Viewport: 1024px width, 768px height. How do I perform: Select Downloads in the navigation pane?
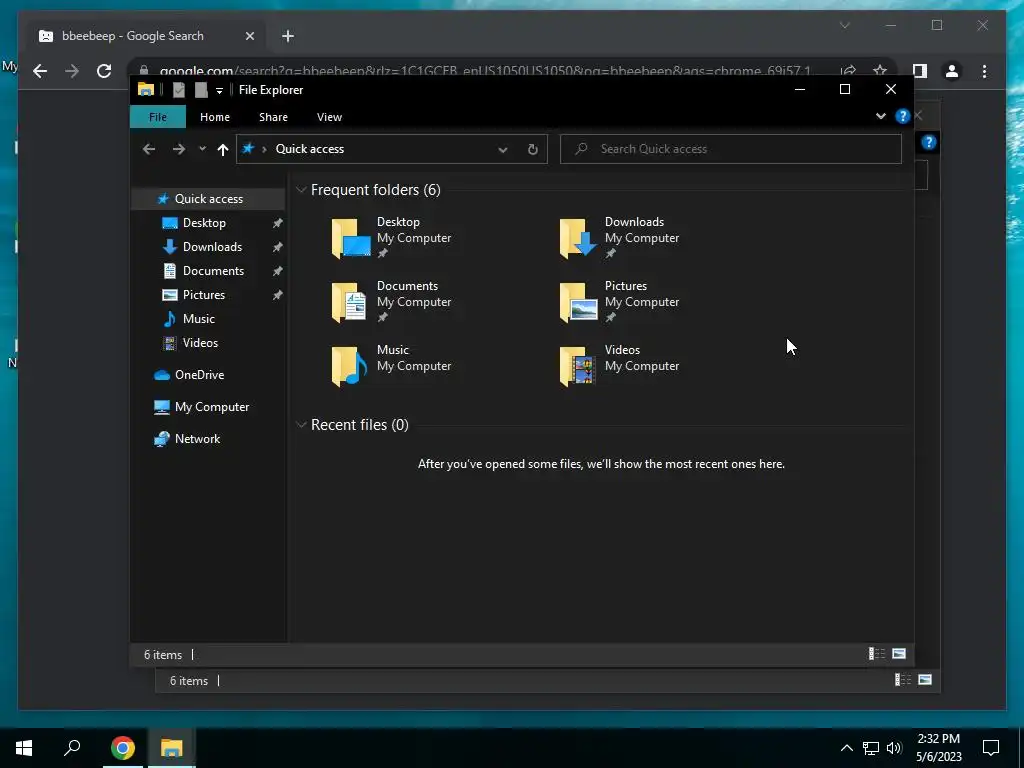tap(212, 247)
